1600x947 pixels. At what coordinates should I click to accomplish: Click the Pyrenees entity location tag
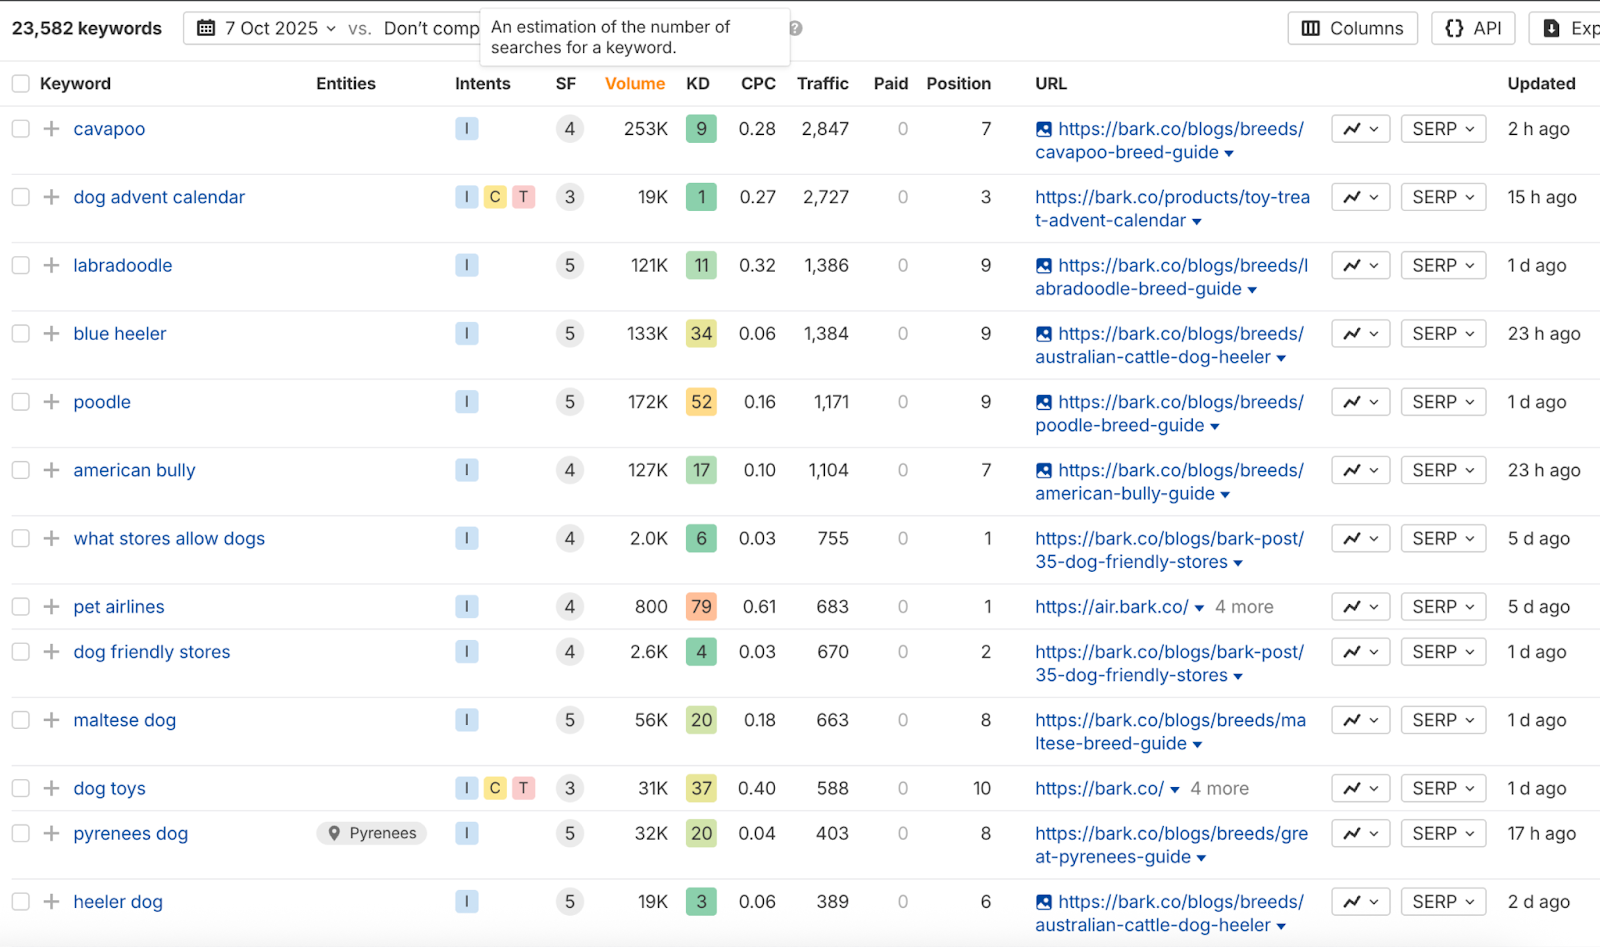pyautogui.click(x=372, y=833)
